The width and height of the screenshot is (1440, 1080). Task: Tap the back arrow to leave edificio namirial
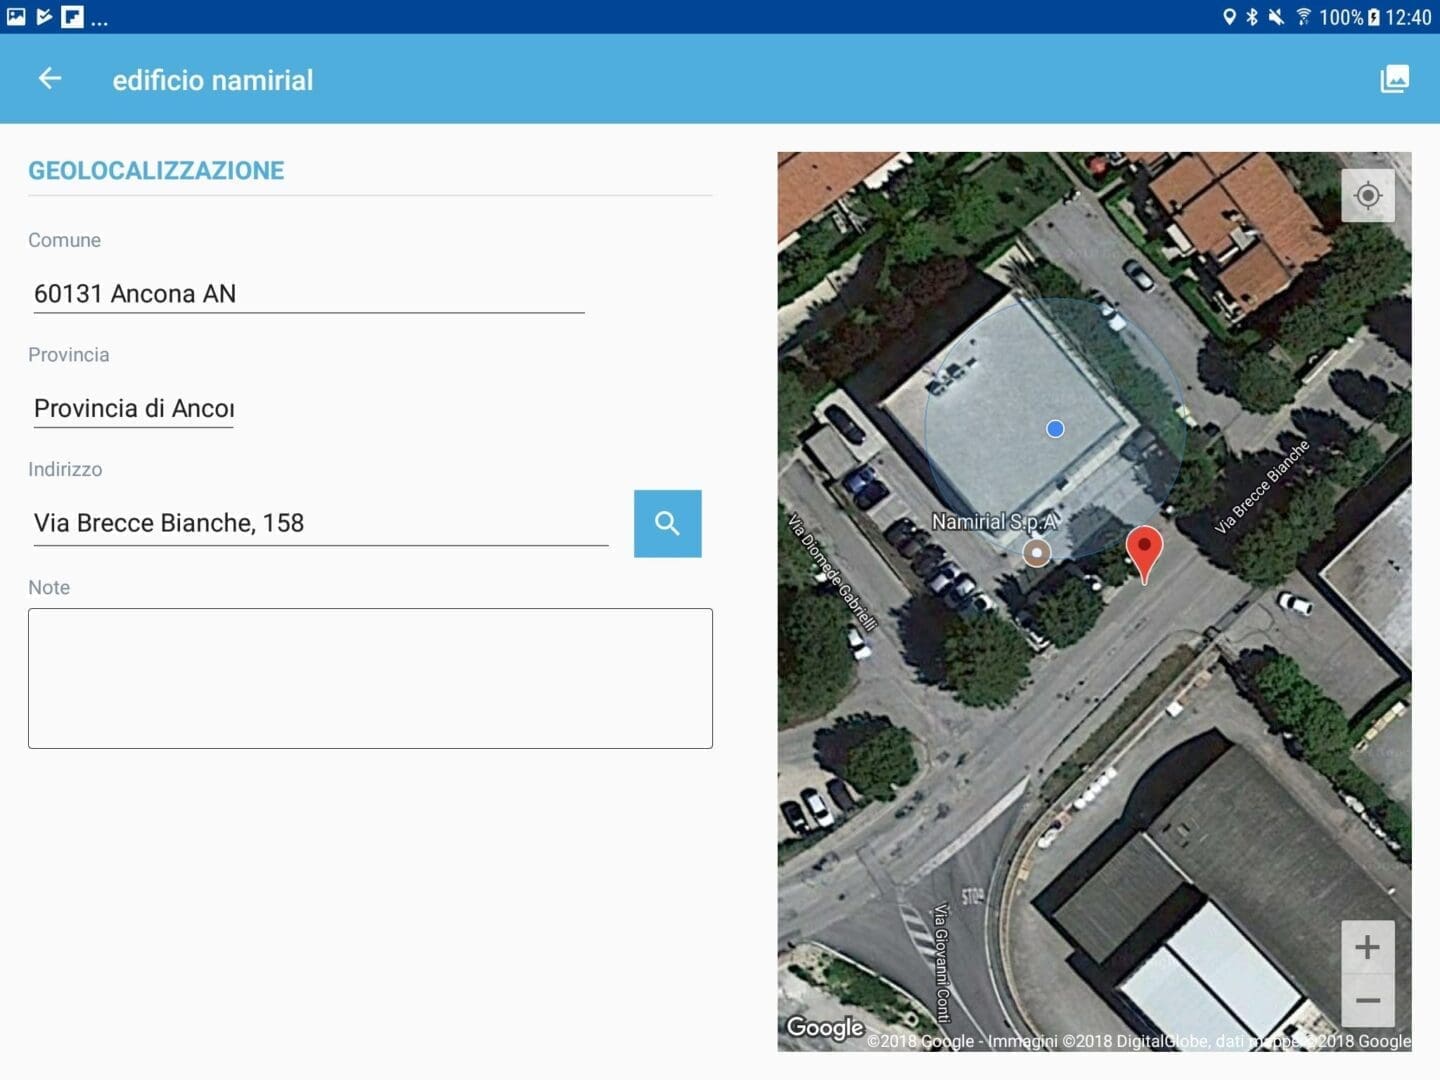click(49, 78)
